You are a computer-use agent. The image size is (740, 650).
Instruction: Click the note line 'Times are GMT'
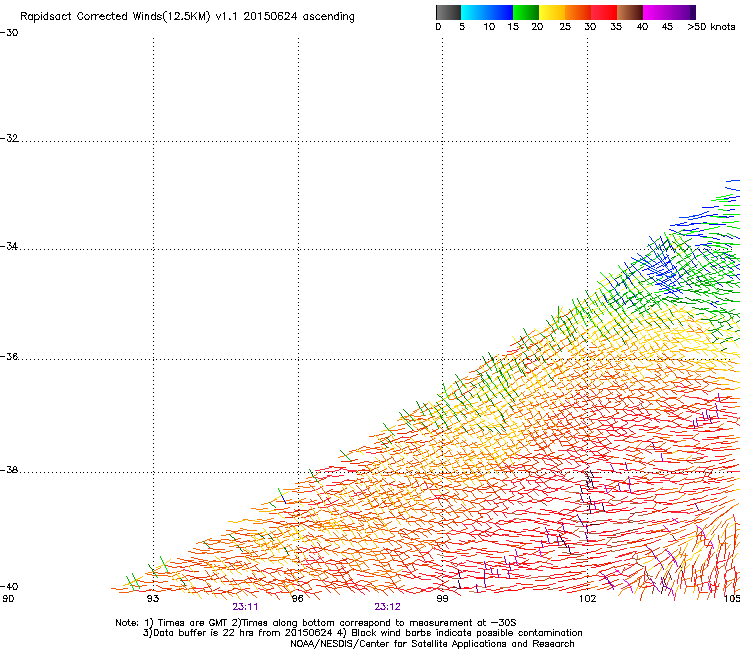coord(193,623)
